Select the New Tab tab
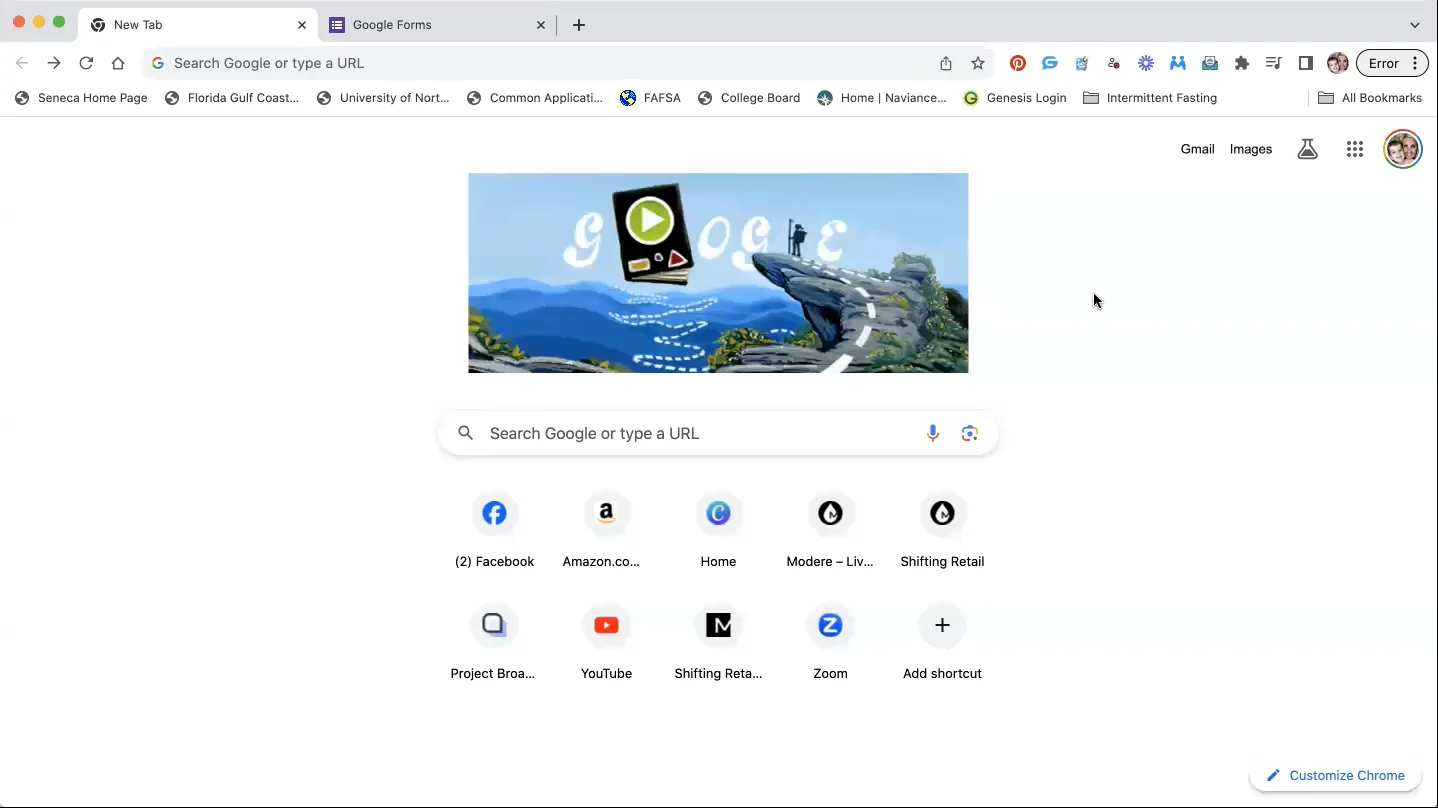The height and width of the screenshot is (808, 1438). [x=198, y=25]
